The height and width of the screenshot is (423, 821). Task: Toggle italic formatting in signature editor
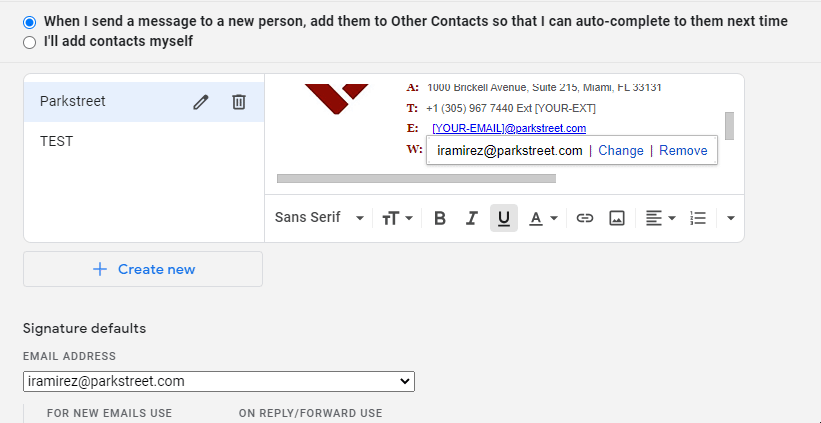(472, 218)
